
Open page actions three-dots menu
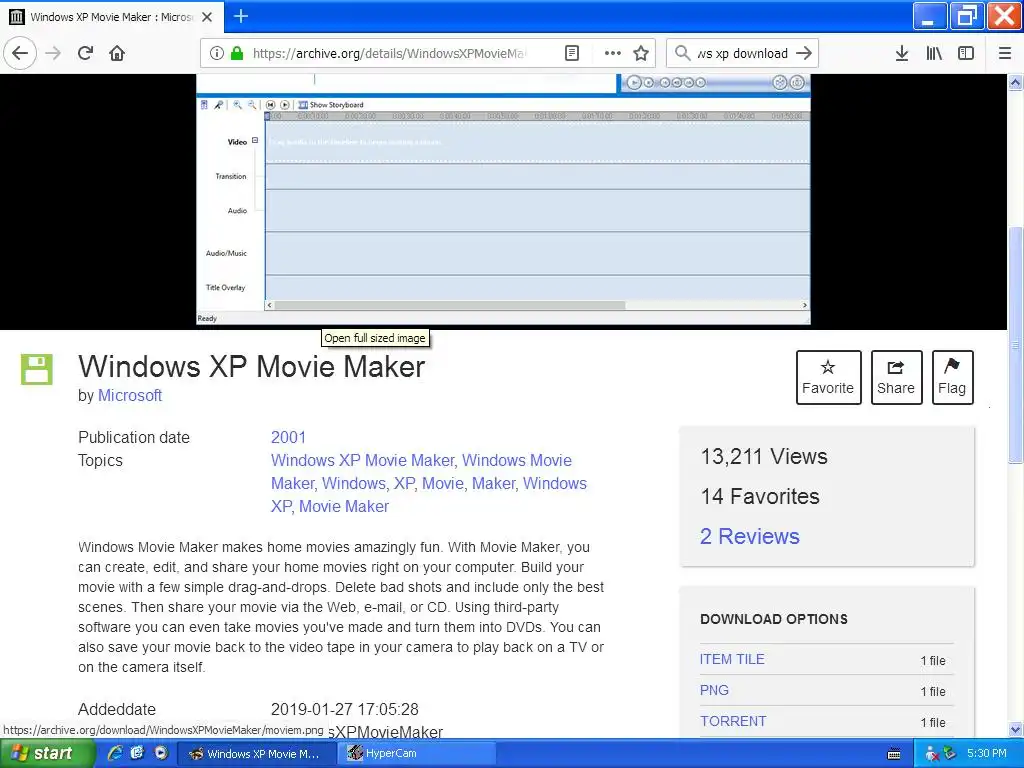[613, 53]
